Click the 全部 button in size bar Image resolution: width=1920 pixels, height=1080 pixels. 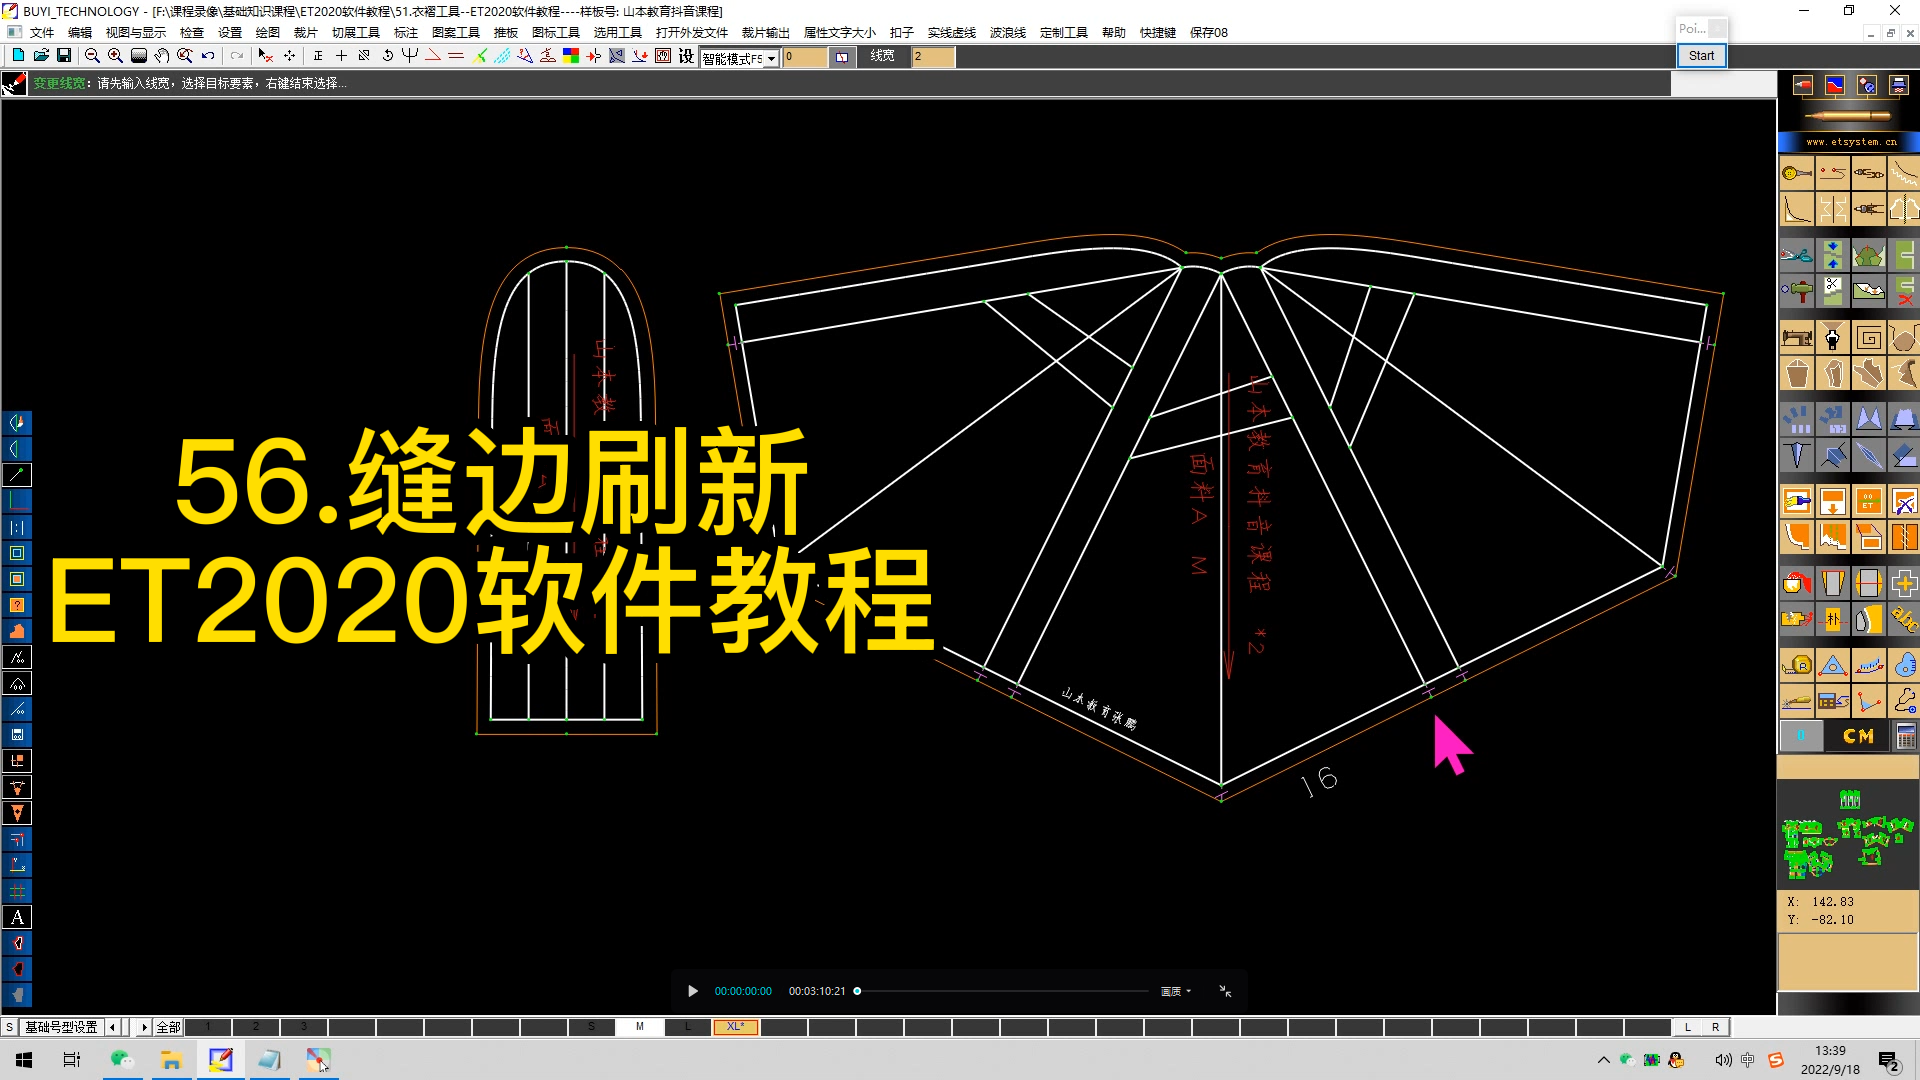(x=168, y=1027)
